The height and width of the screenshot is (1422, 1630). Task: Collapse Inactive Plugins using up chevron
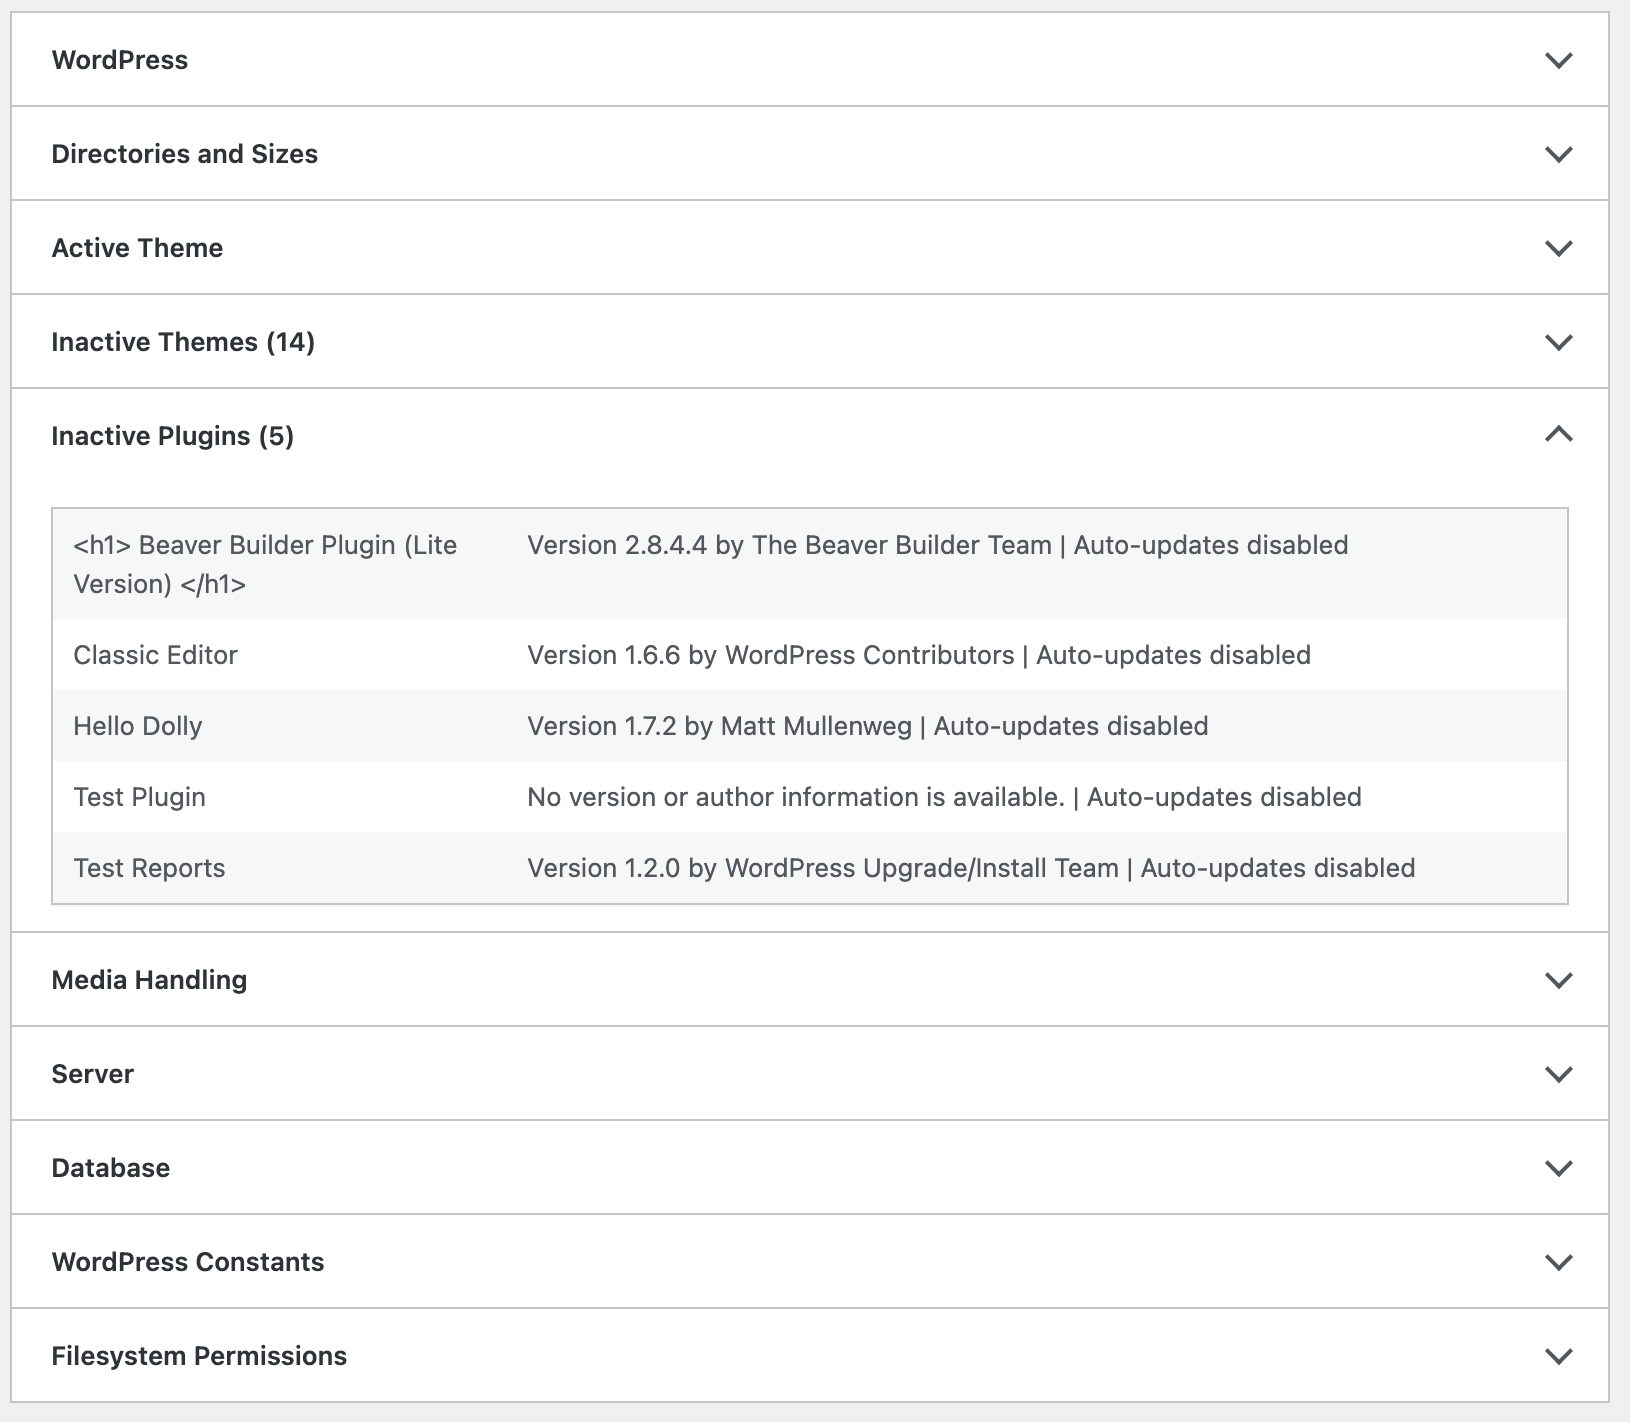point(1558,435)
